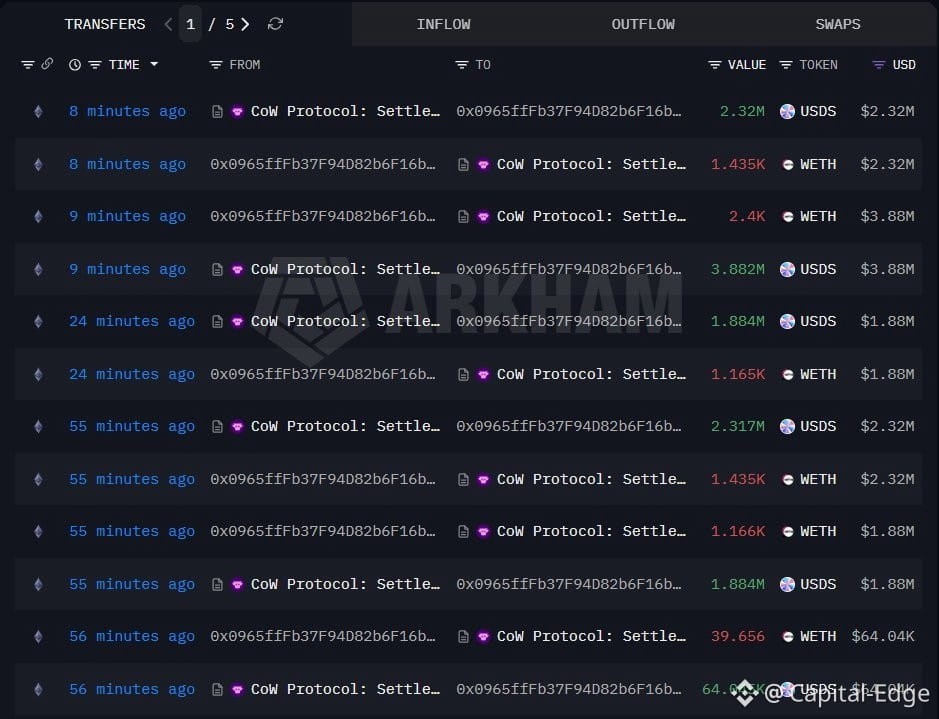Click the value 2.4K
This screenshot has height=719, width=939.
coord(747,216)
